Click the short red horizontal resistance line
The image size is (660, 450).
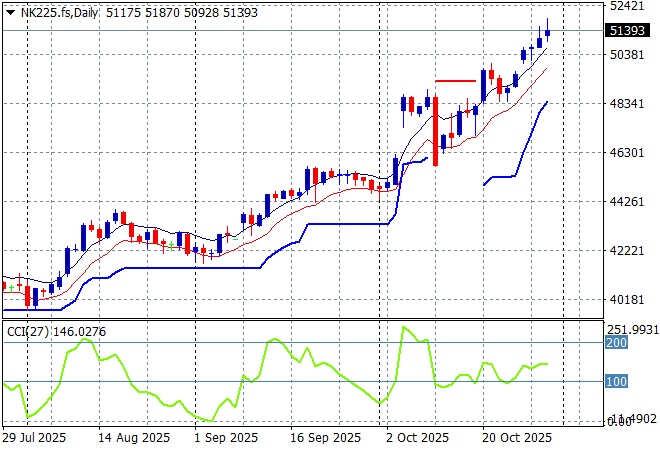pos(455,80)
